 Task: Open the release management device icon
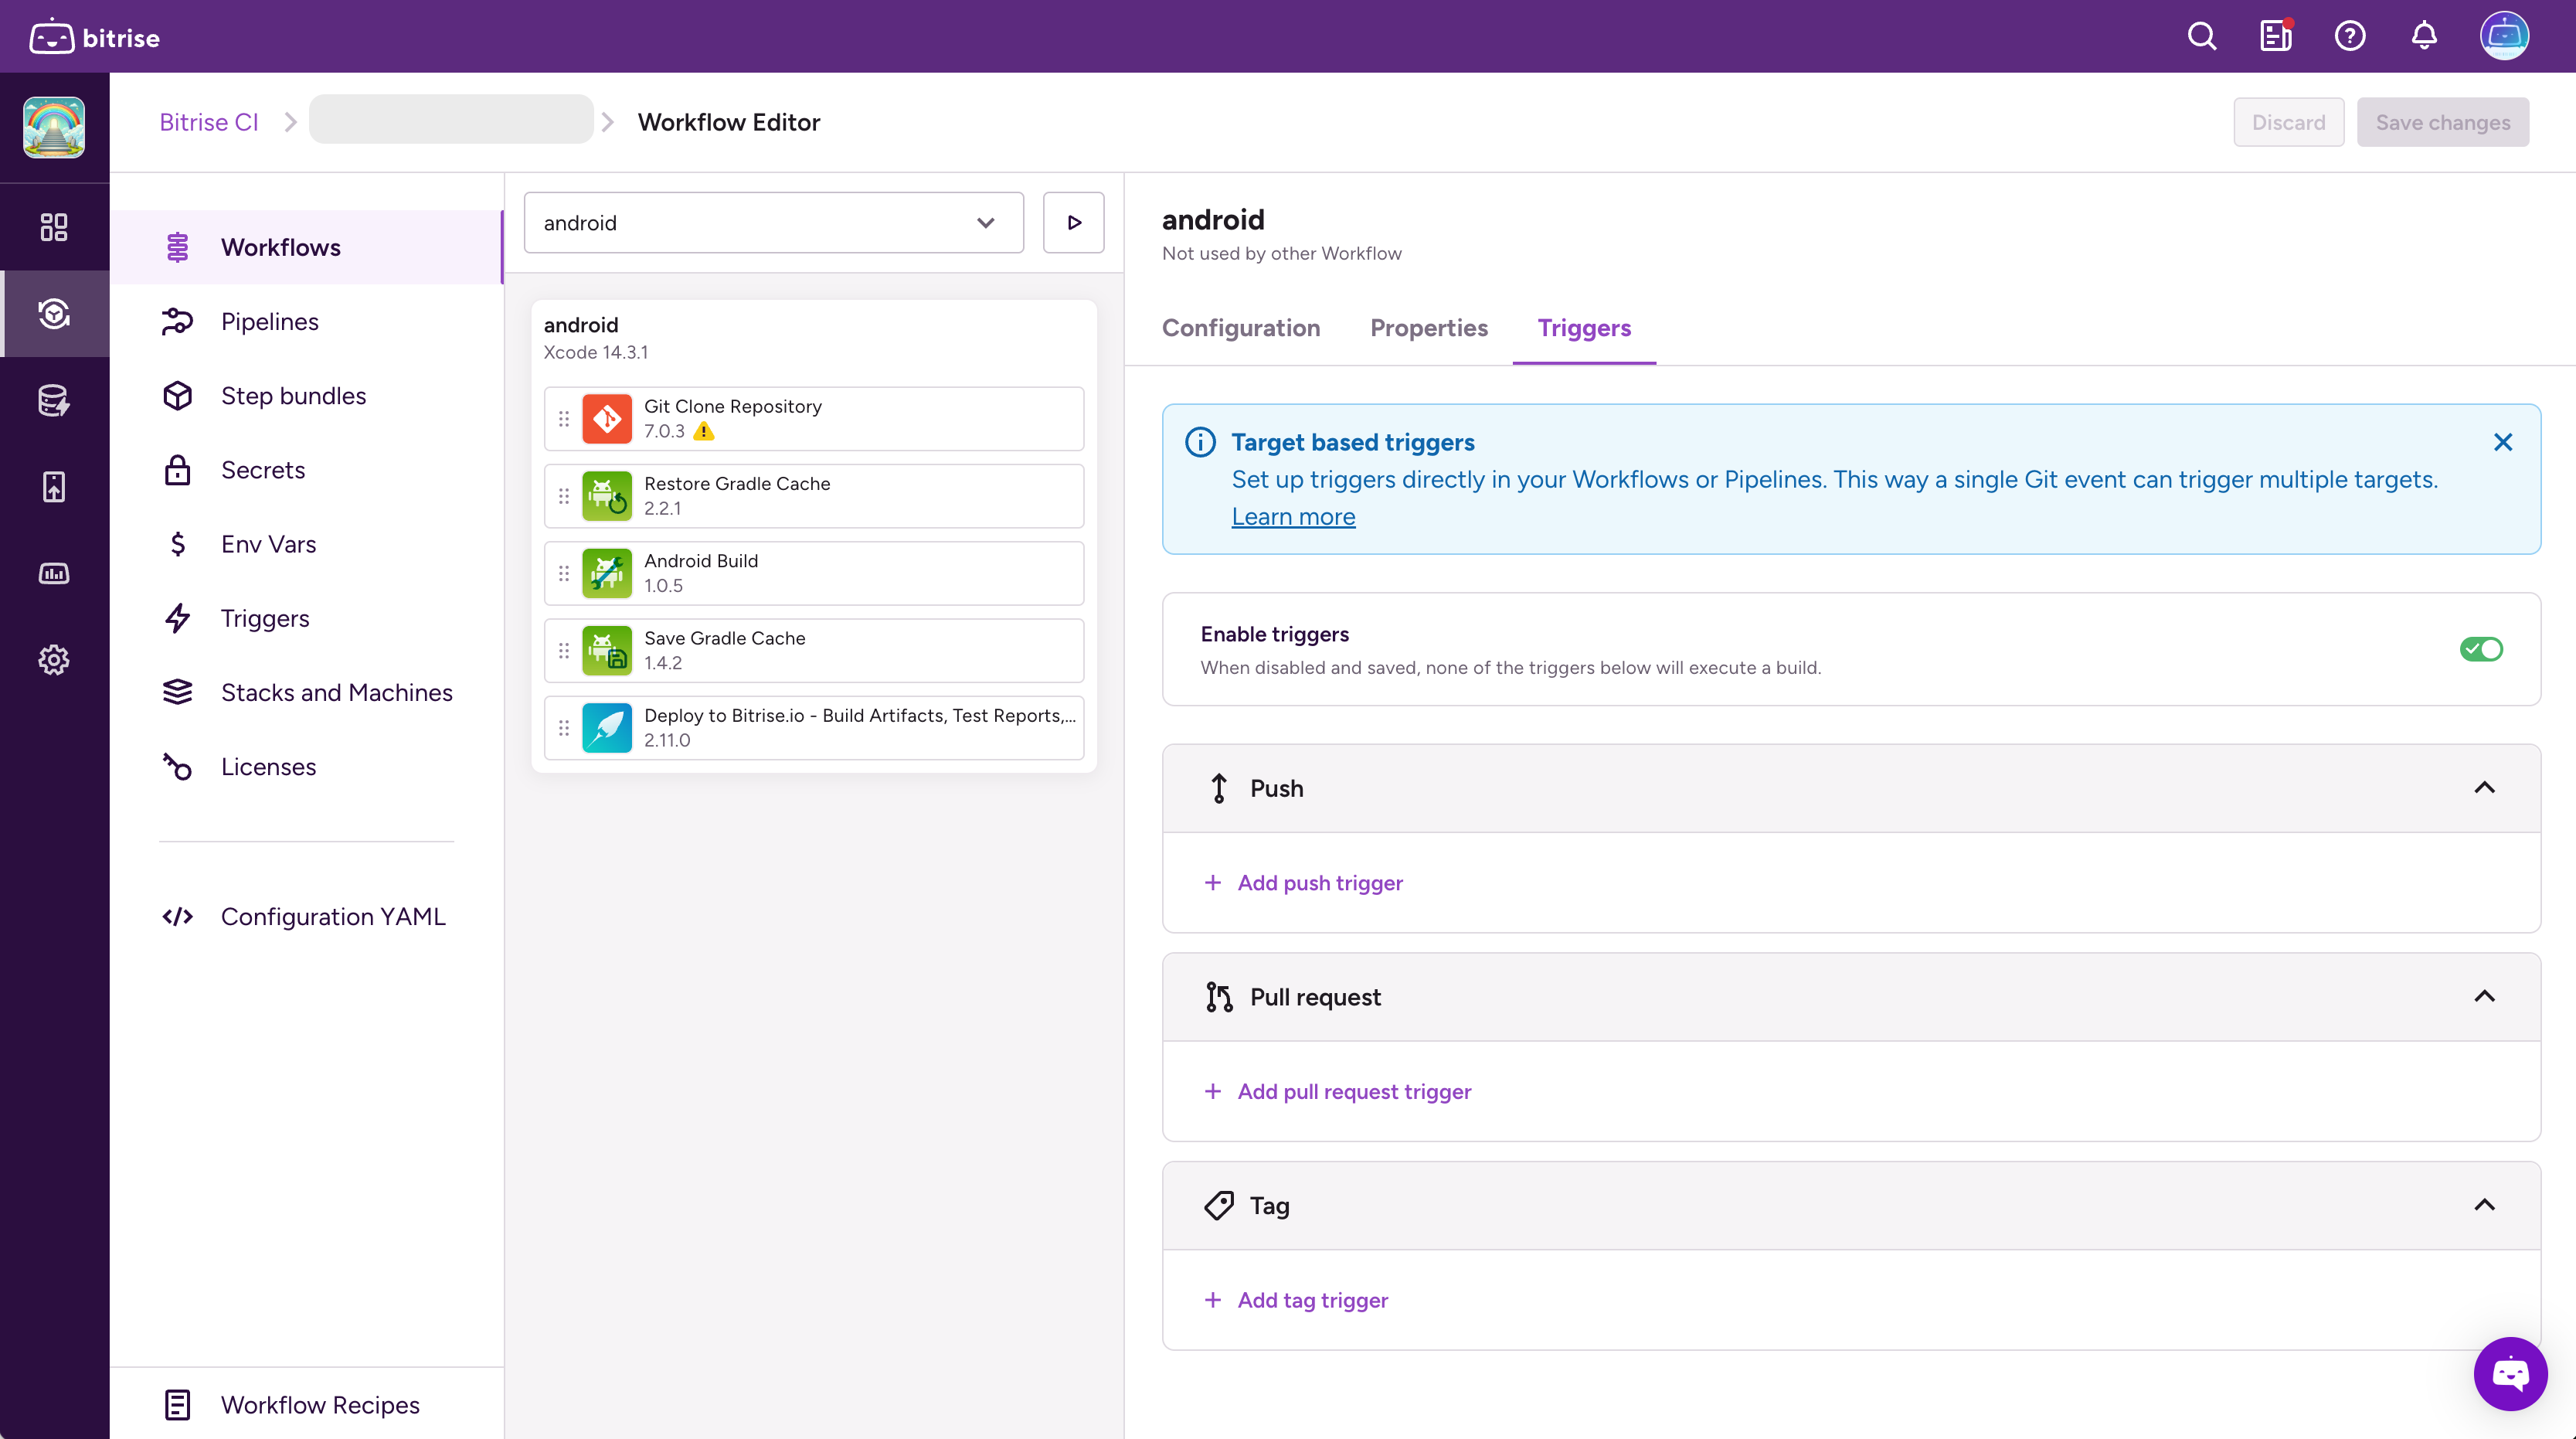[54, 487]
